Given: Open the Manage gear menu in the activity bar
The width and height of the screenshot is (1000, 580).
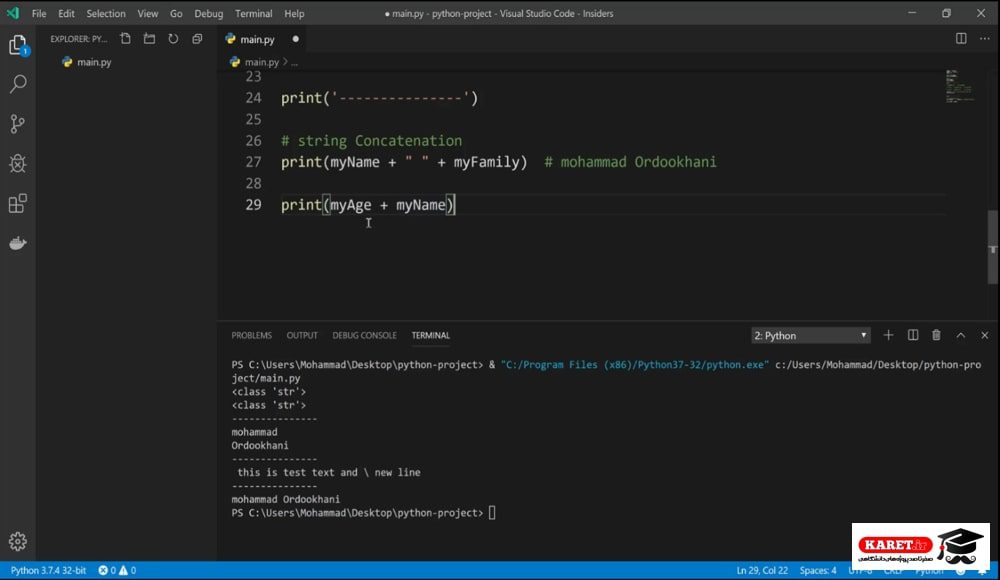Looking at the screenshot, I should click(x=18, y=541).
